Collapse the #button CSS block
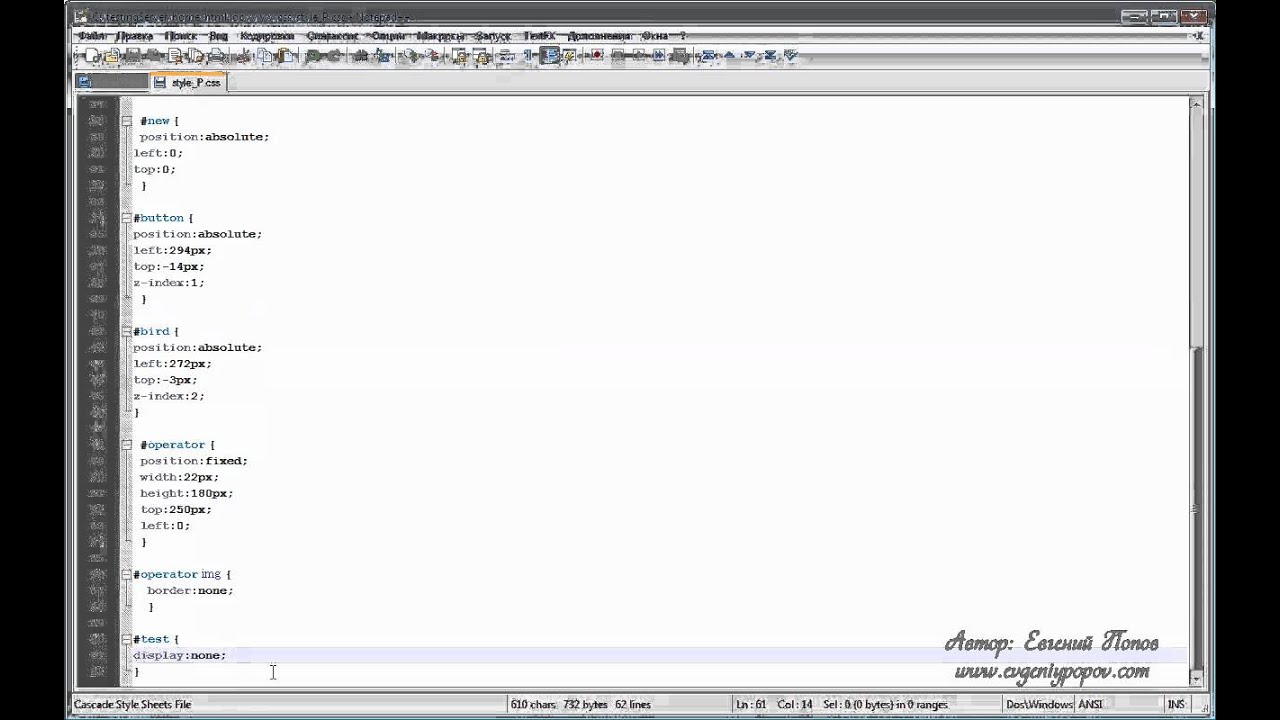The height and width of the screenshot is (720, 1280). click(127, 218)
